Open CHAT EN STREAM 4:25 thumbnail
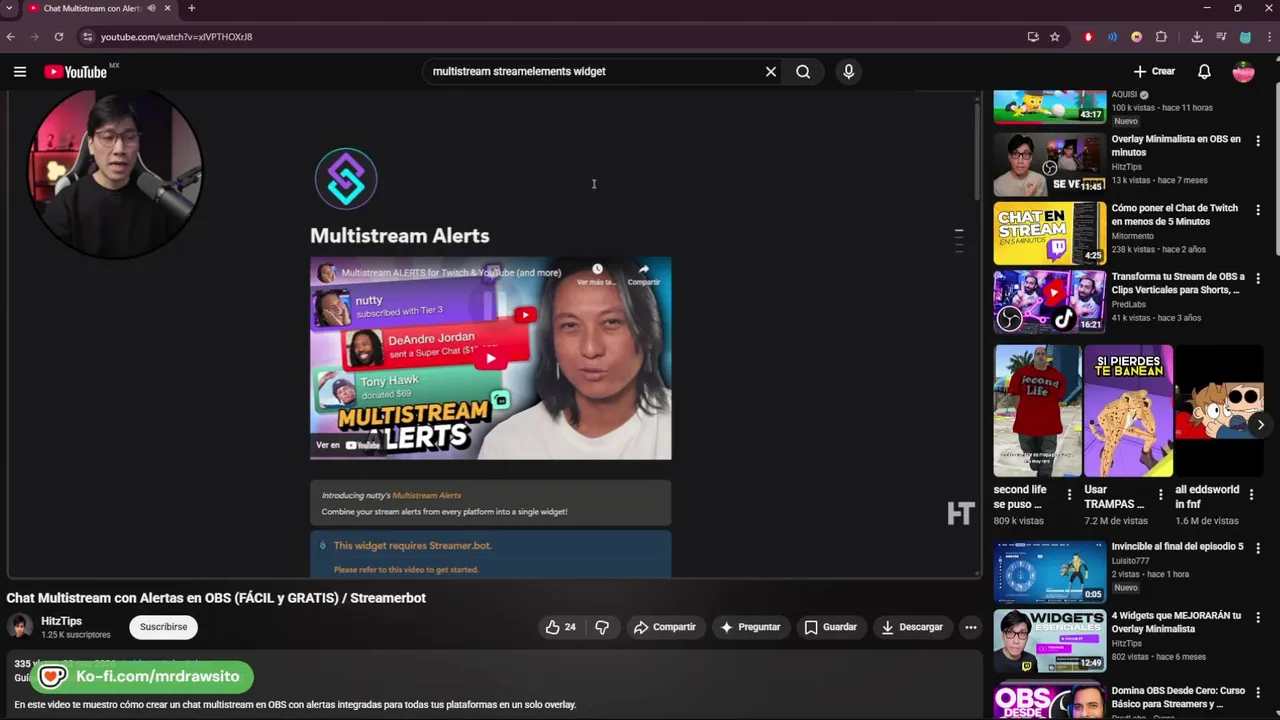Viewport: 1280px width, 720px height. point(1050,233)
